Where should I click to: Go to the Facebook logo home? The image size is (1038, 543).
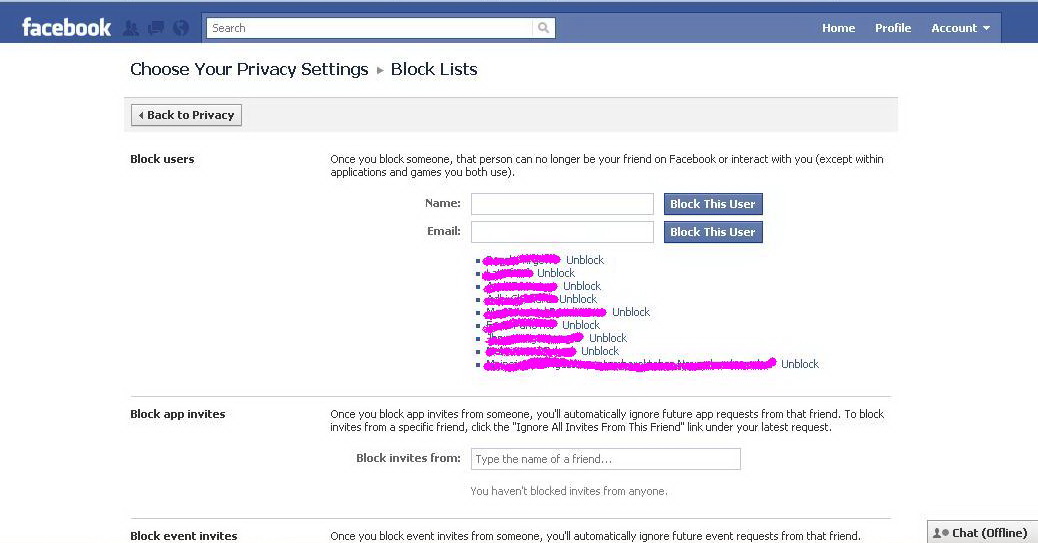click(x=66, y=27)
